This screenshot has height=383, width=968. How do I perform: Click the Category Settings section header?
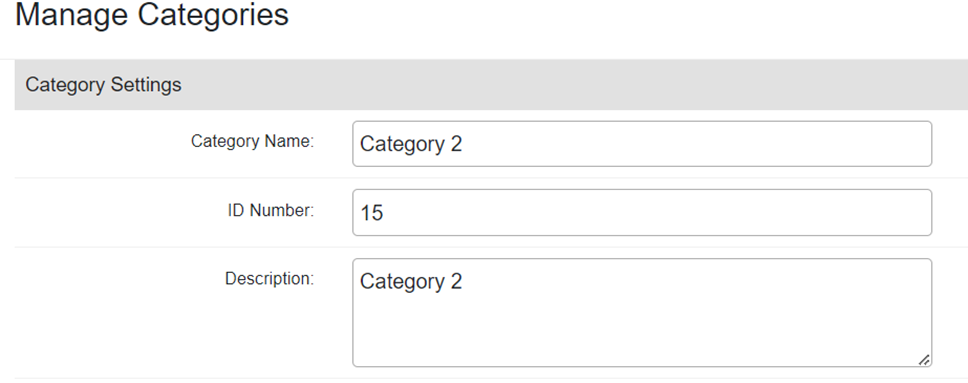(491, 85)
